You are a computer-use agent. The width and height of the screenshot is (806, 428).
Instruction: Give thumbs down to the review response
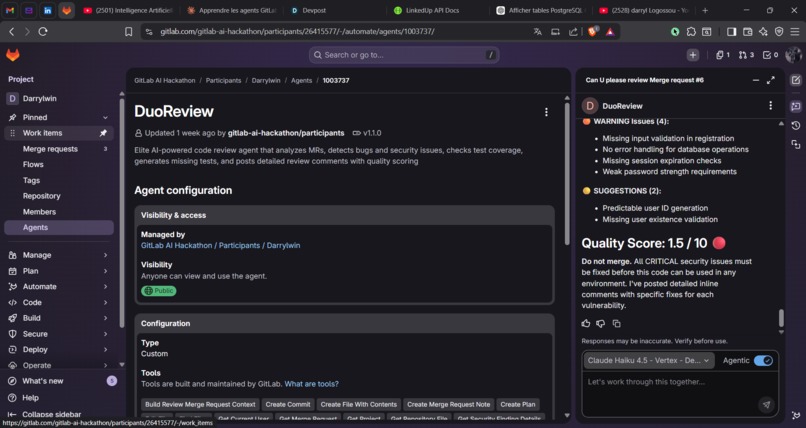coord(600,323)
